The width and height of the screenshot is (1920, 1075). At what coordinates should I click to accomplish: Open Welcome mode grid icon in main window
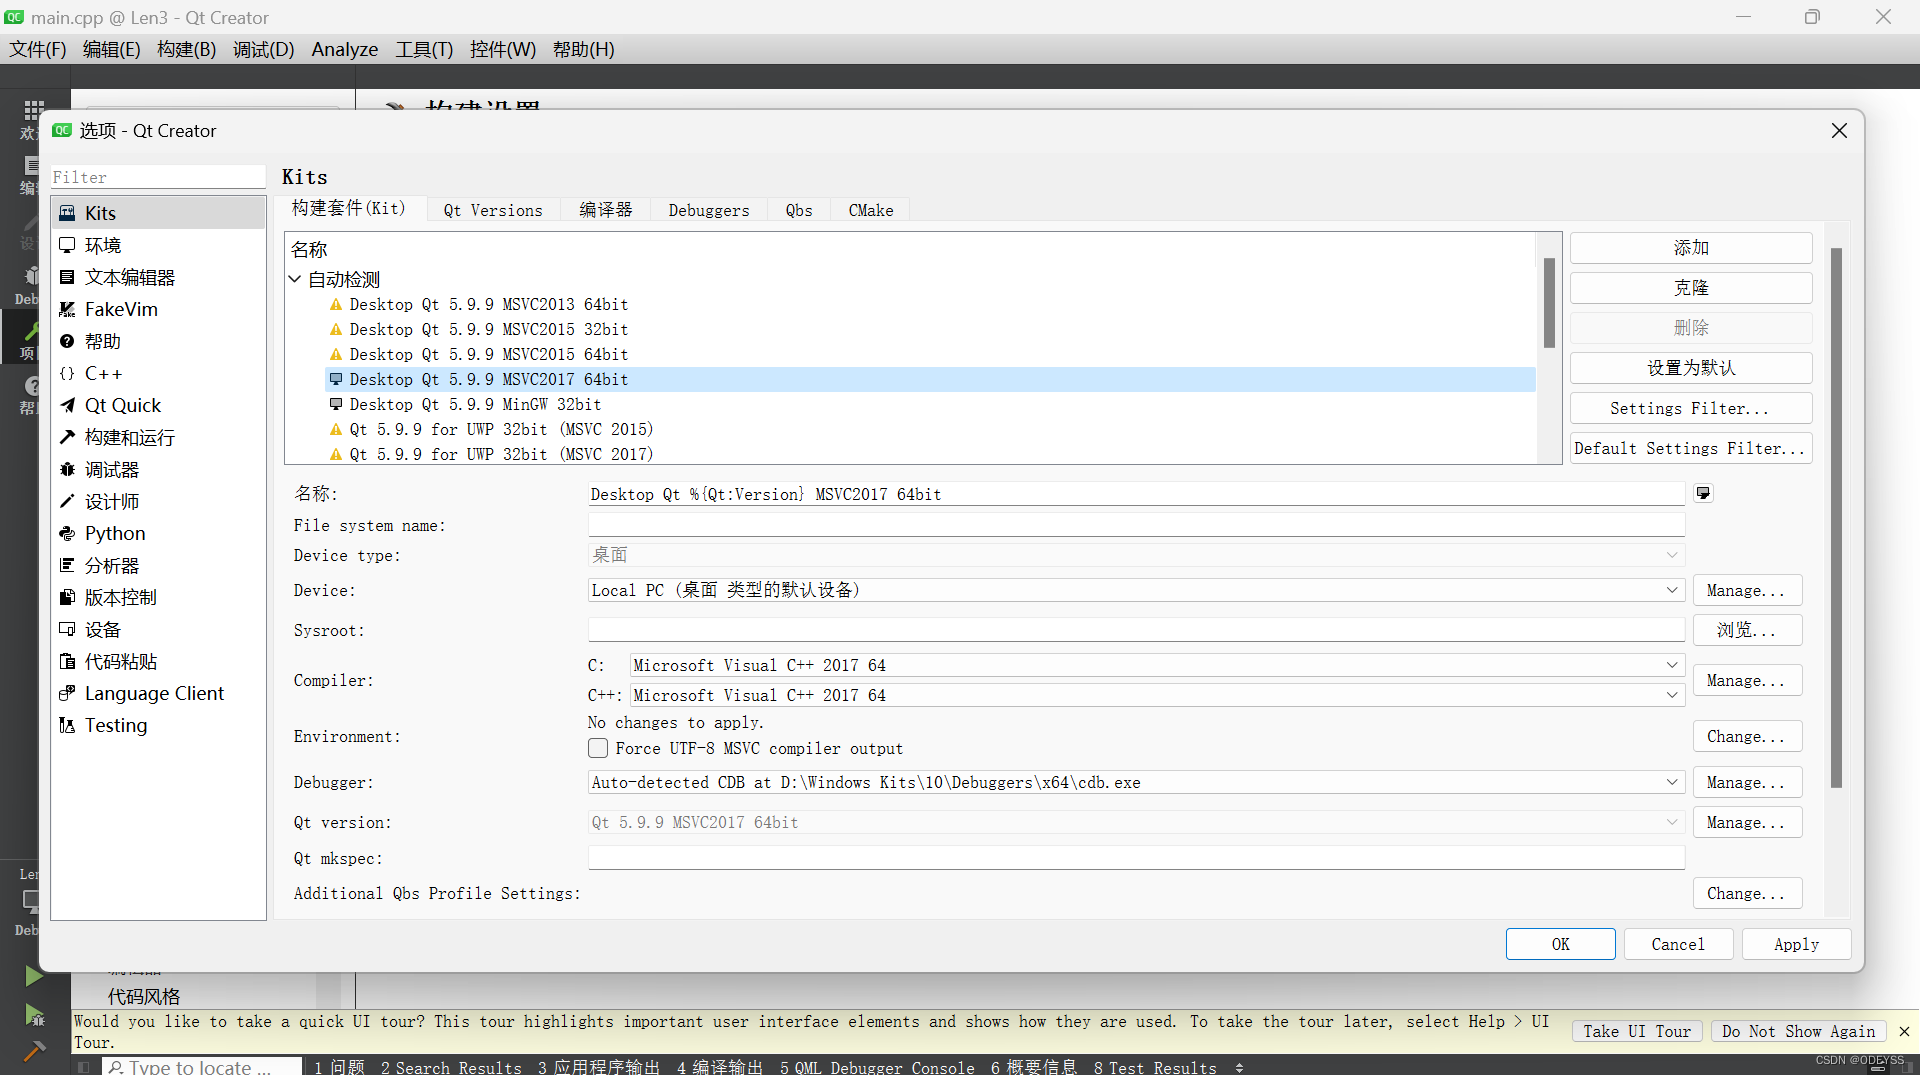coord(33,110)
